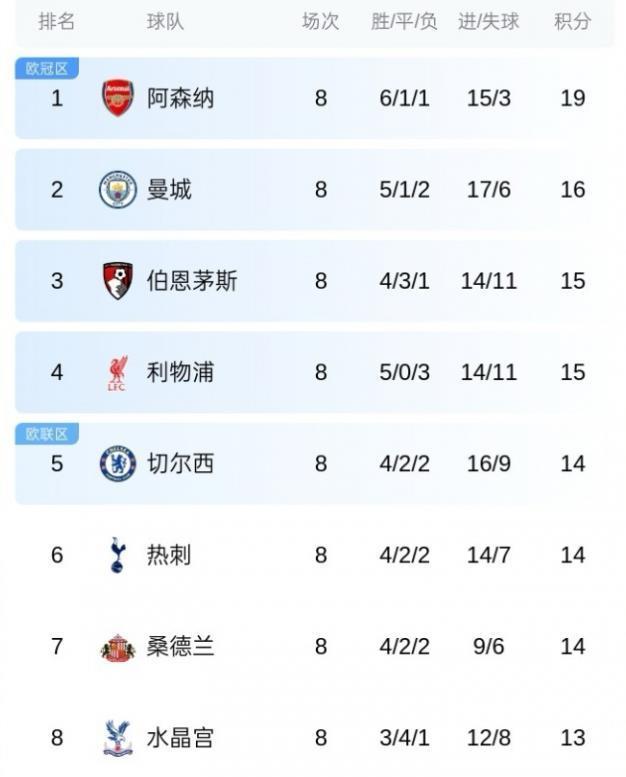This screenshot has width=626, height=777.
Task: Click the Arsenal club crest icon
Action: (118, 98)
